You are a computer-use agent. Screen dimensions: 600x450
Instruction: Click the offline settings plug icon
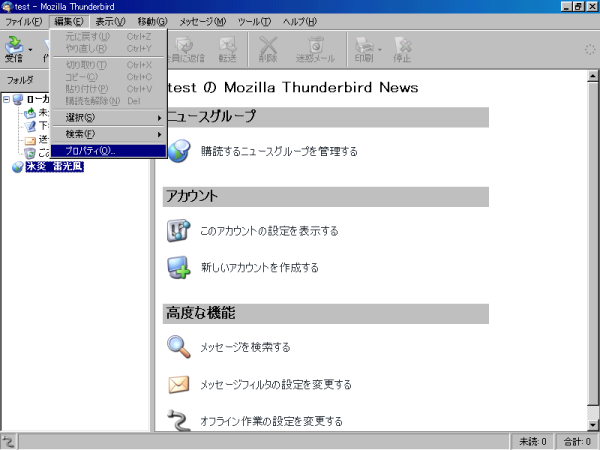(179, 420)
